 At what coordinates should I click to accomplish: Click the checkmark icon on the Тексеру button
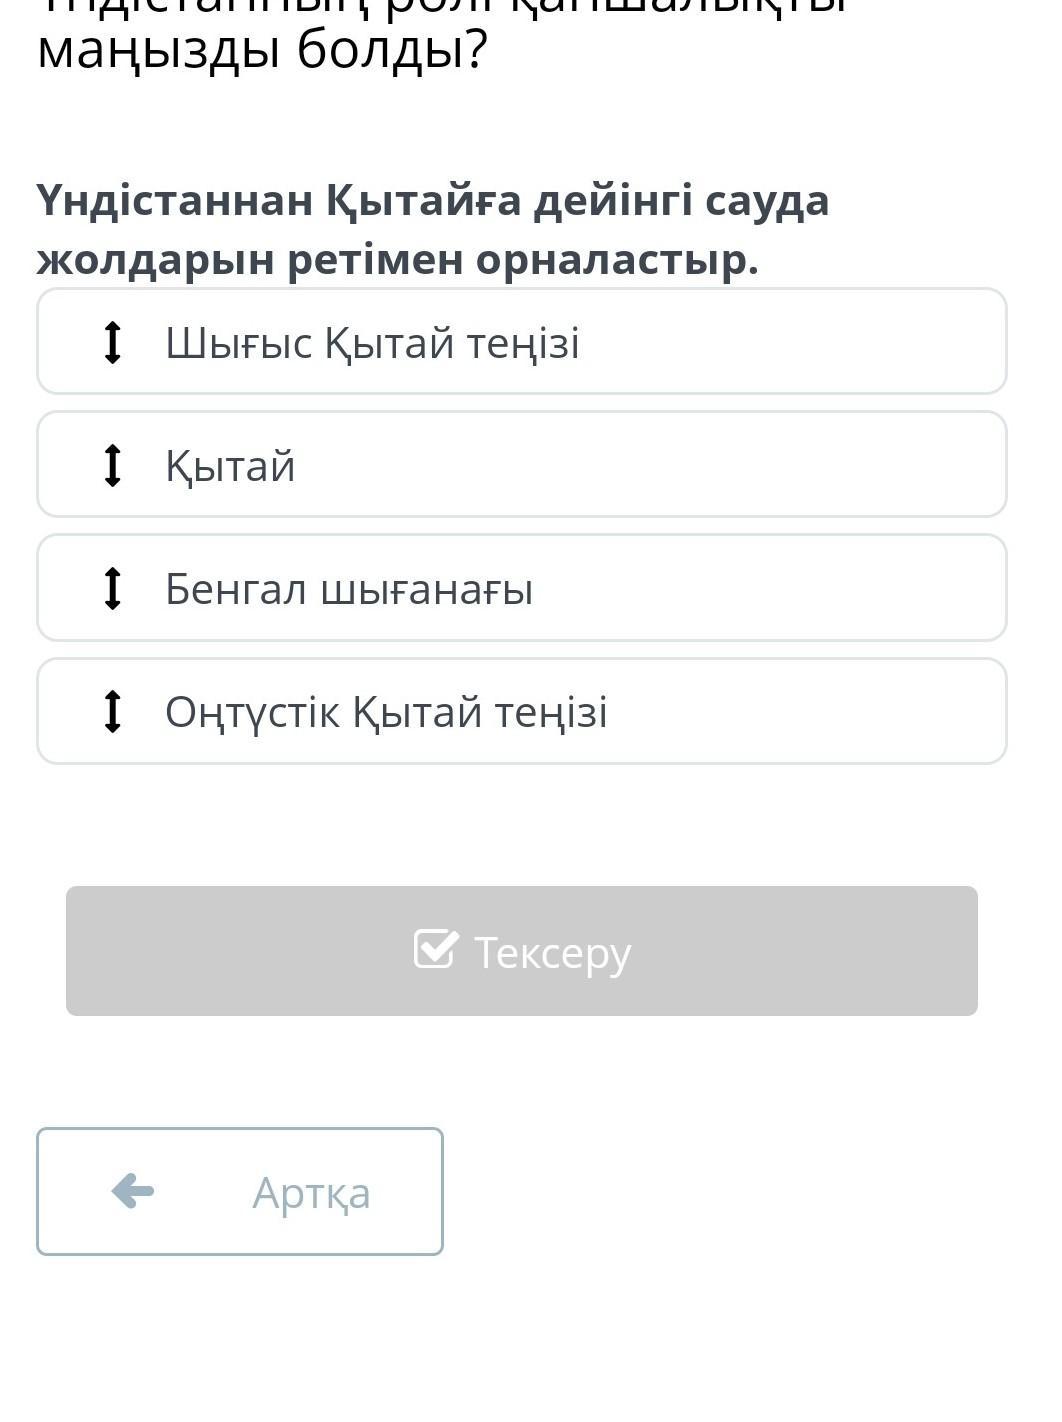tap(437, 949)
